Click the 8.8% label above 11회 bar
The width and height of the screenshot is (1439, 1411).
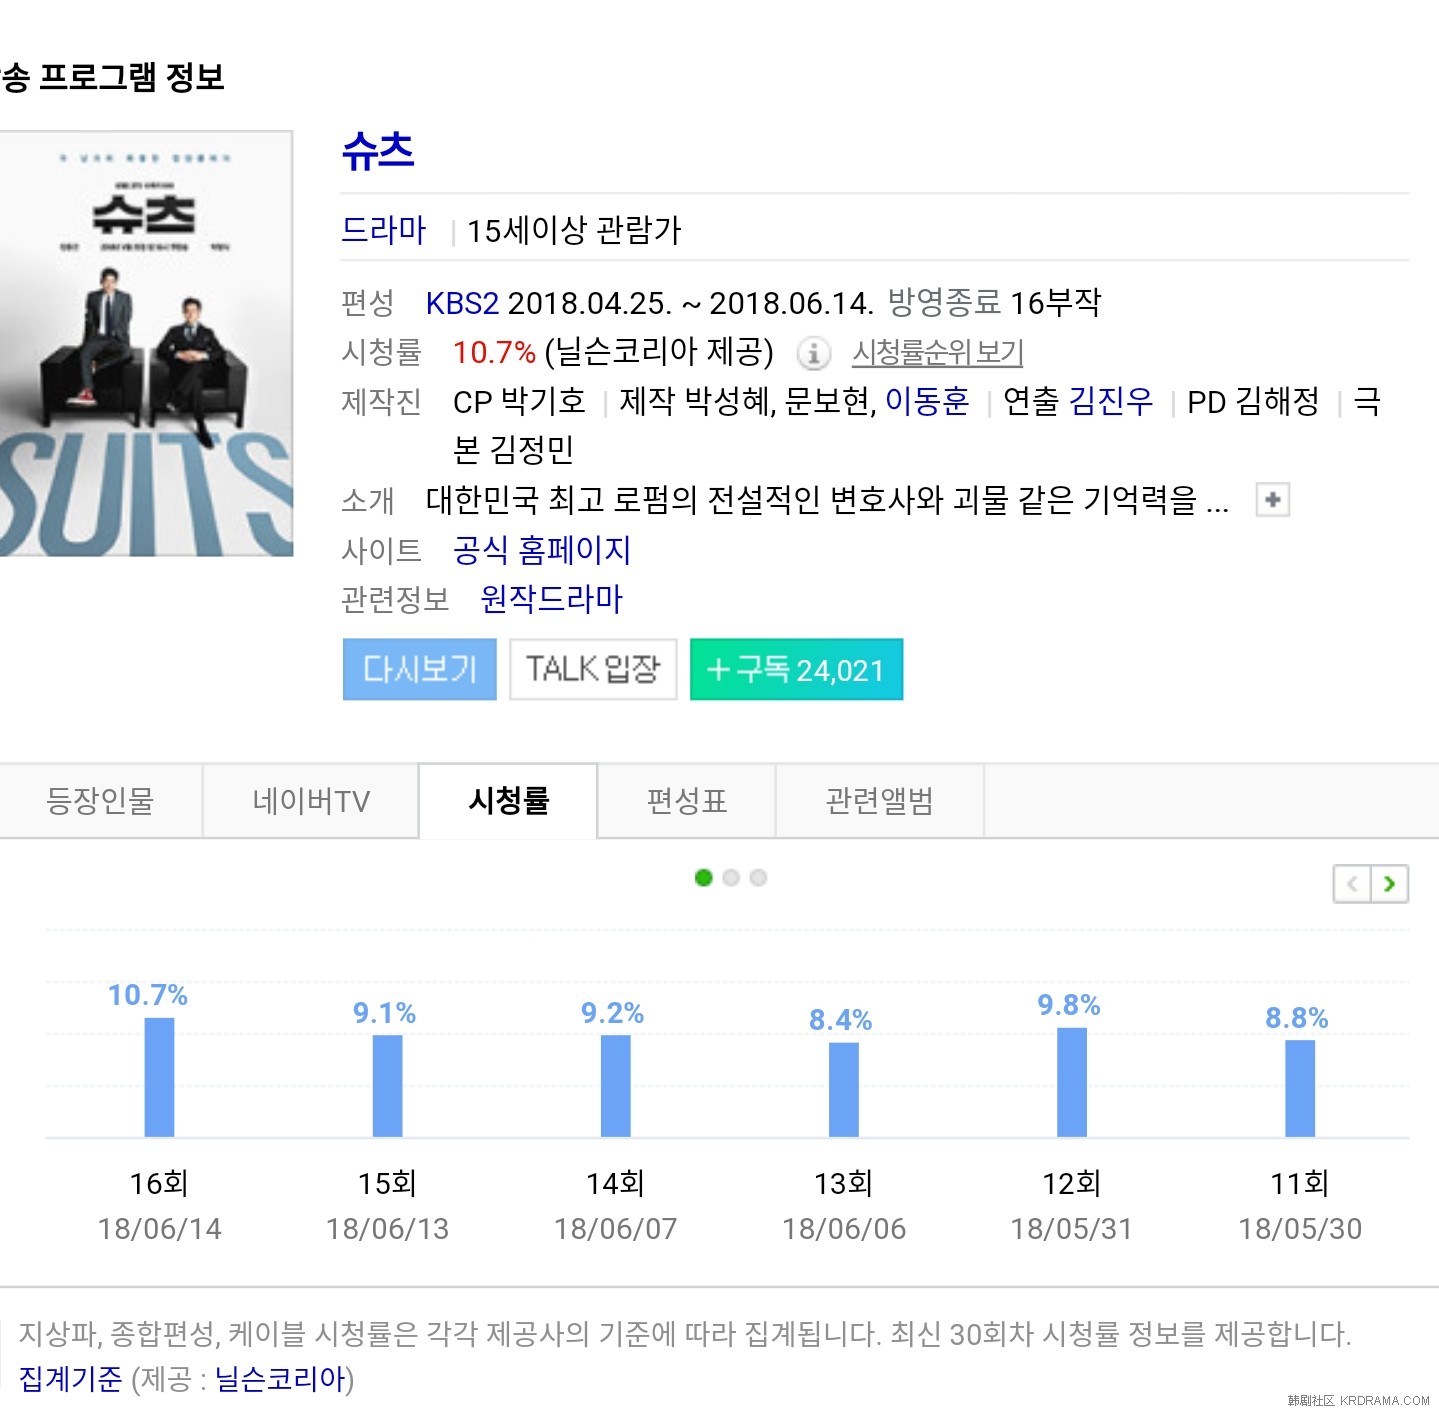point(1297,1018)
